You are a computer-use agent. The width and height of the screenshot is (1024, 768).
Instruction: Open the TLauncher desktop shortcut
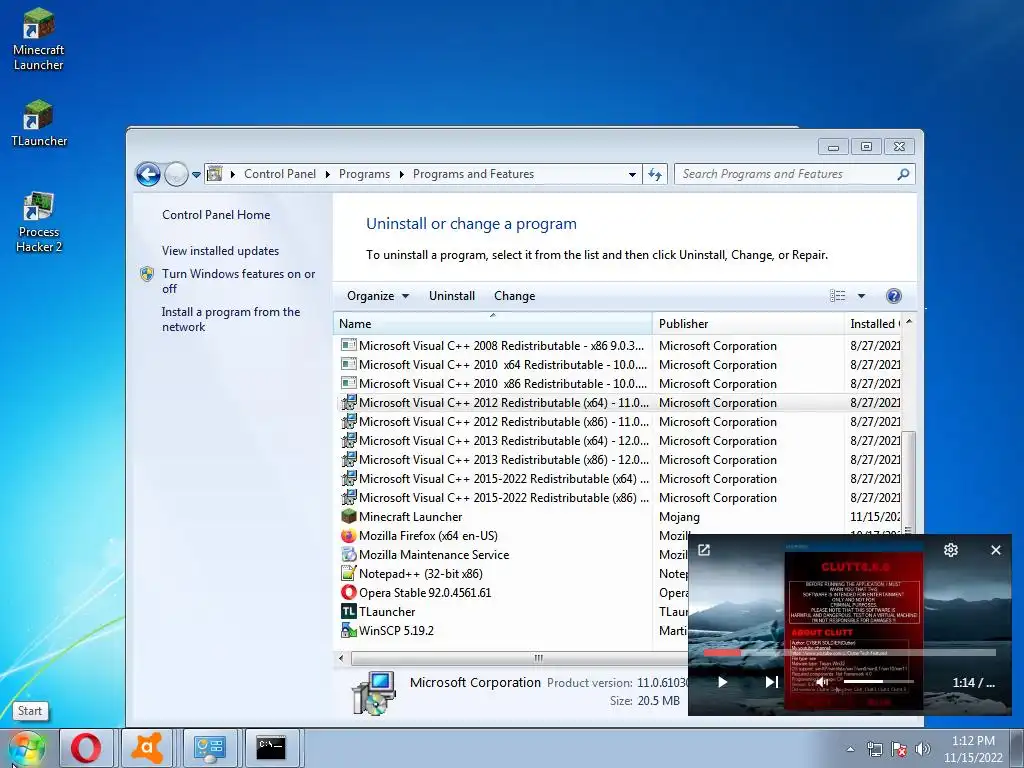[39, 123]
